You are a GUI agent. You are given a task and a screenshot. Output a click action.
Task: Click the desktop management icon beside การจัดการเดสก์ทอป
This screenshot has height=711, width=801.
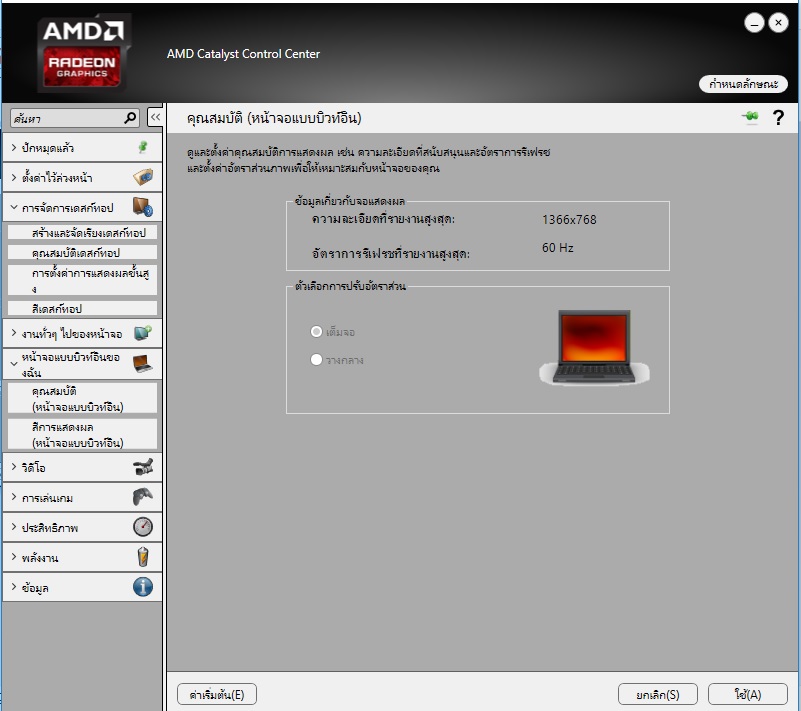tap(143, 207)
